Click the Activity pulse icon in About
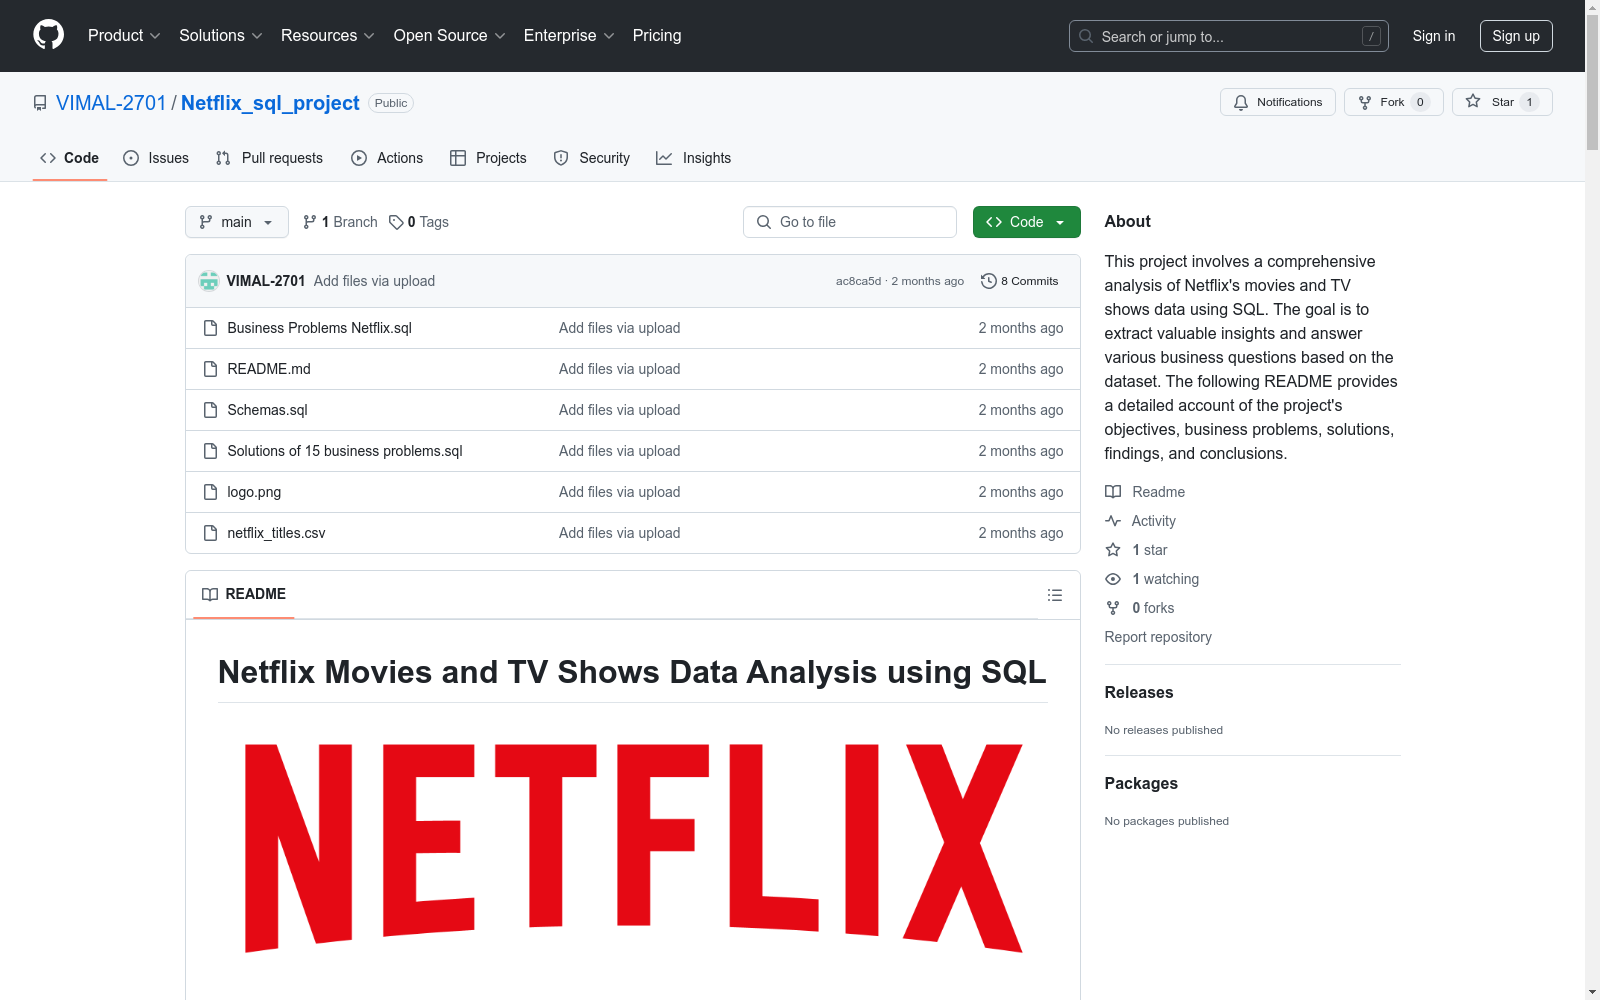Viewport: 1600px width, 1000px height. tap(1113, 521)
